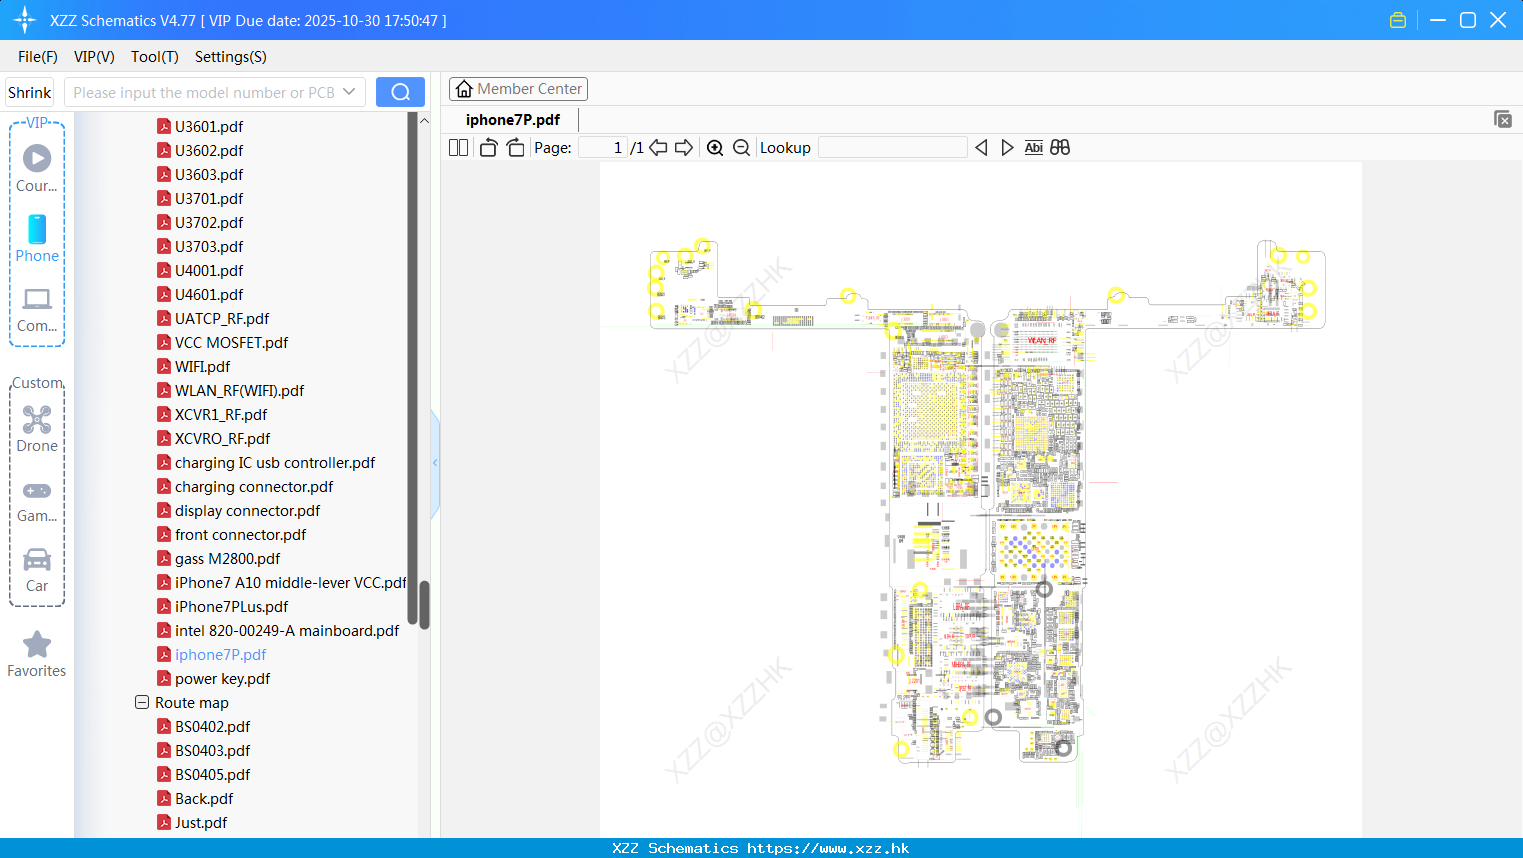Find next lookup match triangle
The height and width of the screenshot is (858, 1523).
pos(1007,147)
